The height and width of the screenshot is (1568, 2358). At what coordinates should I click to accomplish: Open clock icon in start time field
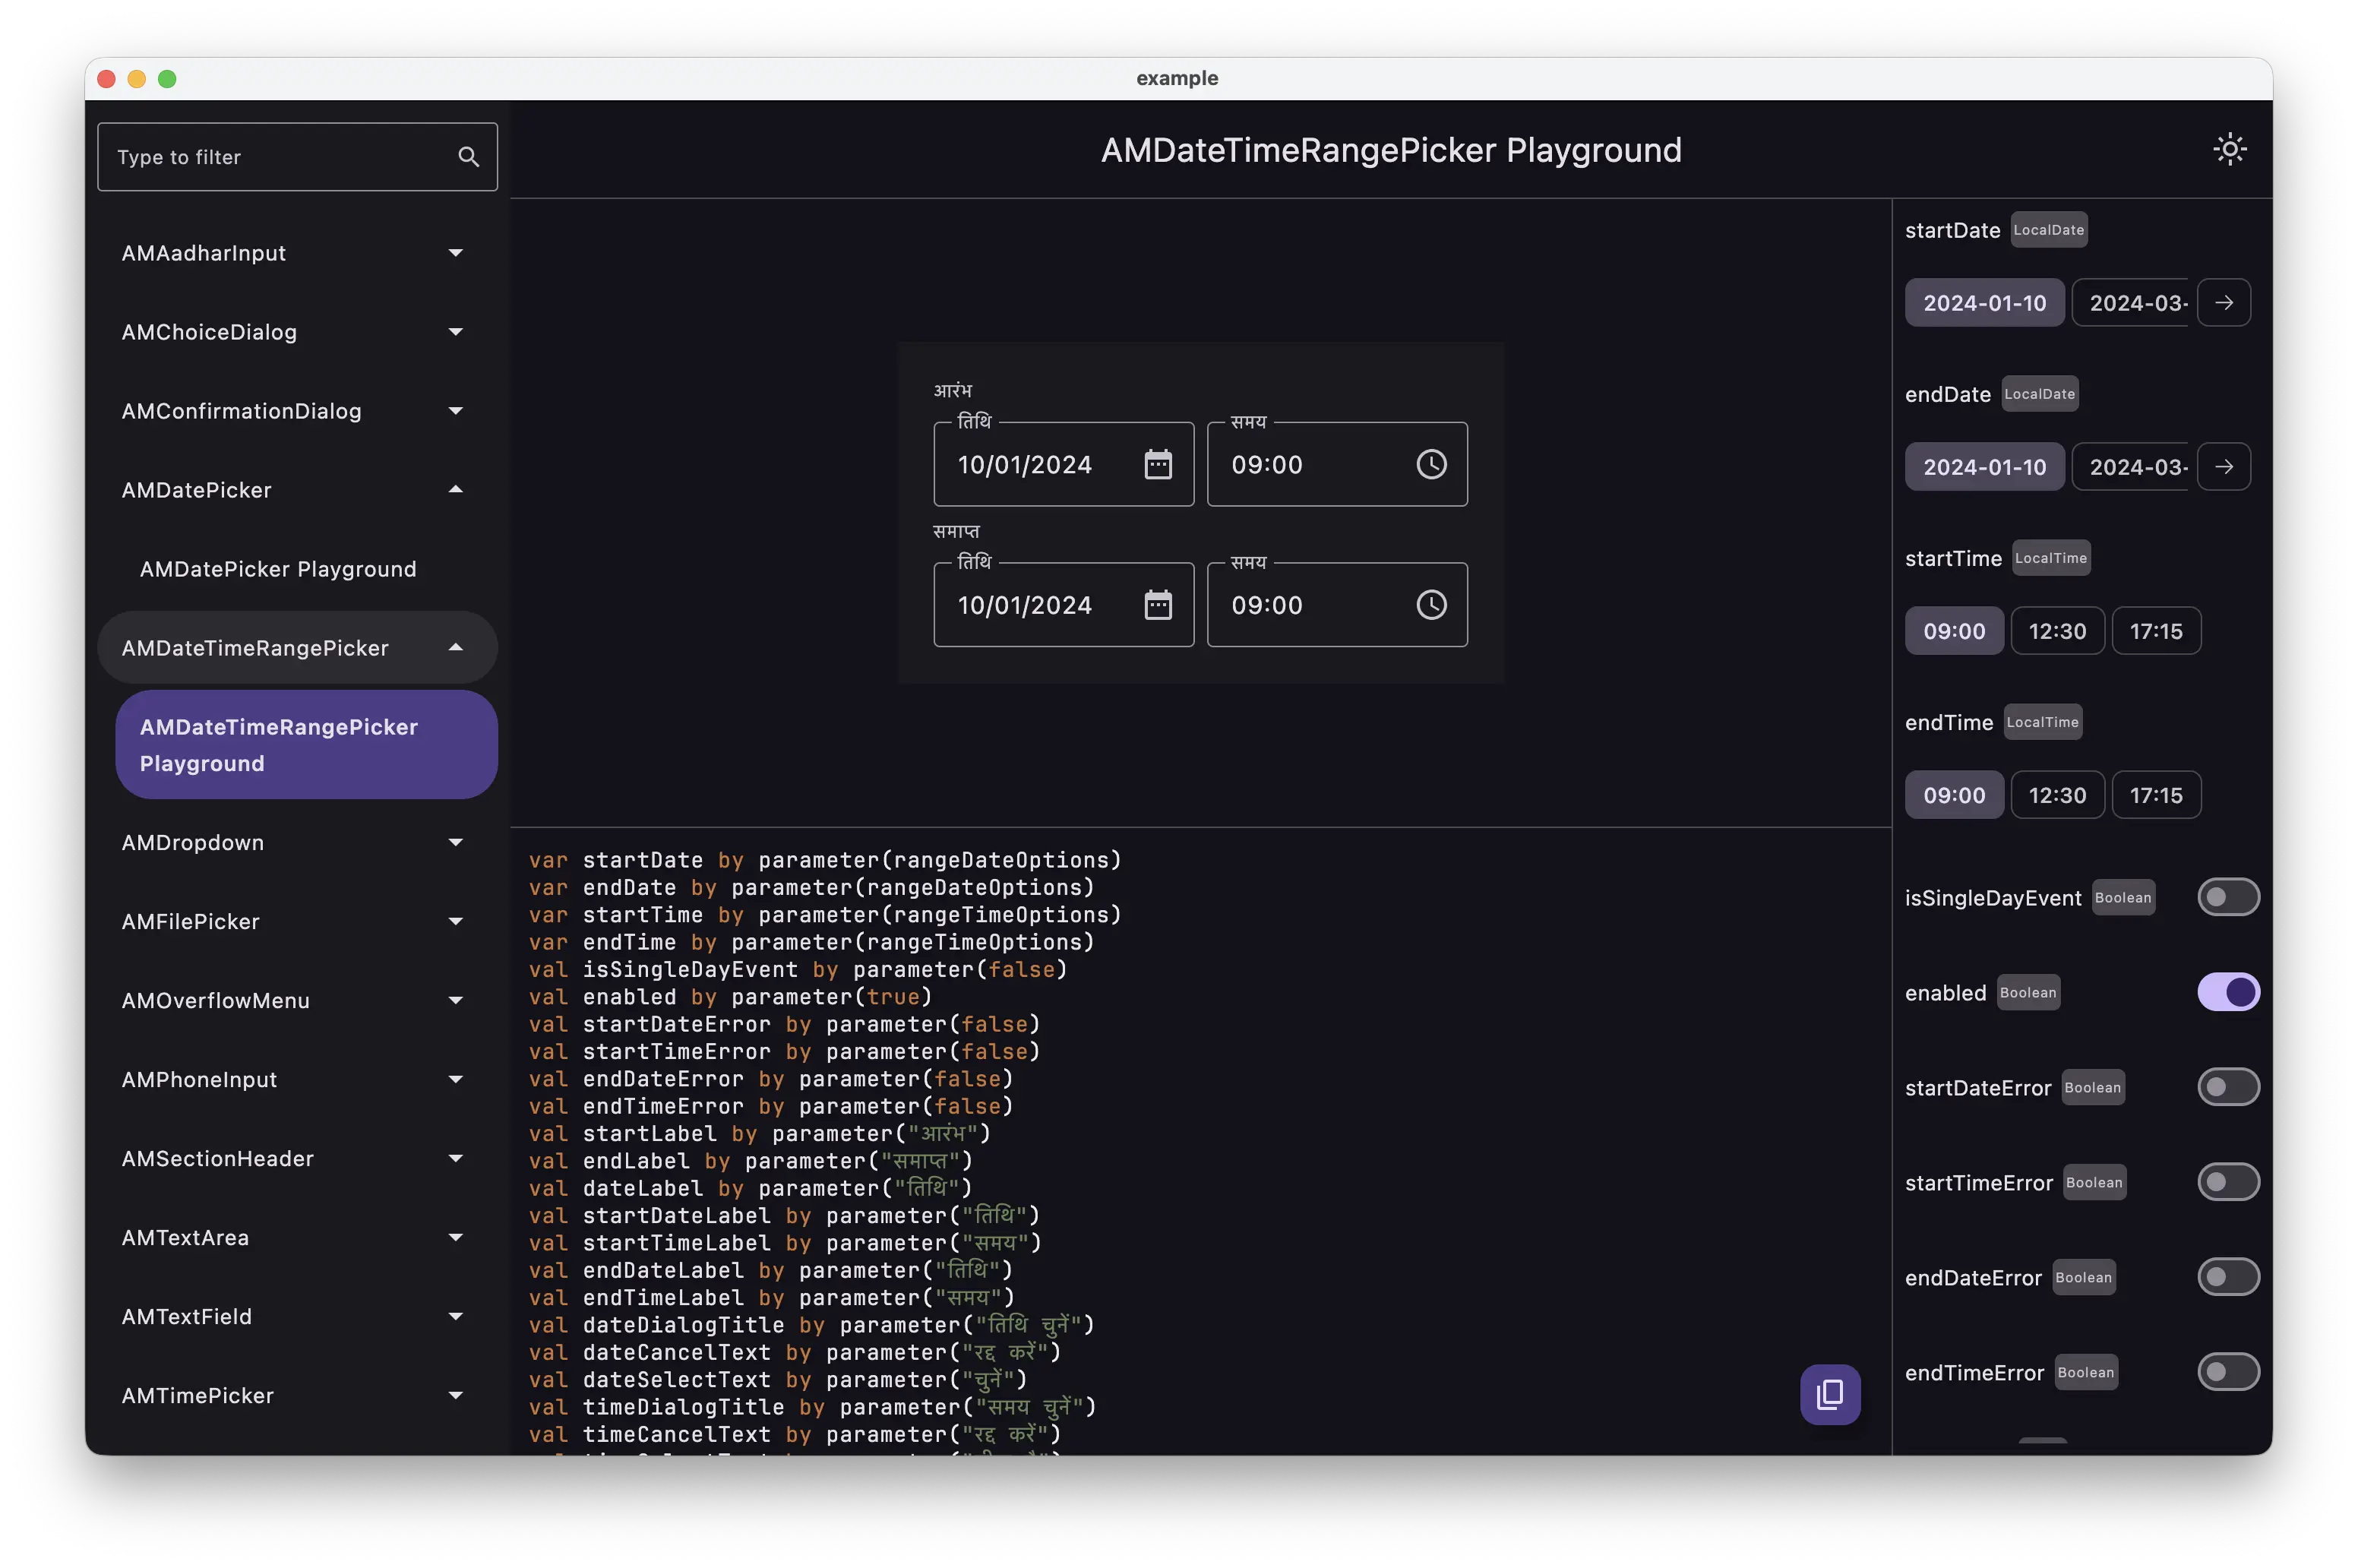[x=1431, y=464]
